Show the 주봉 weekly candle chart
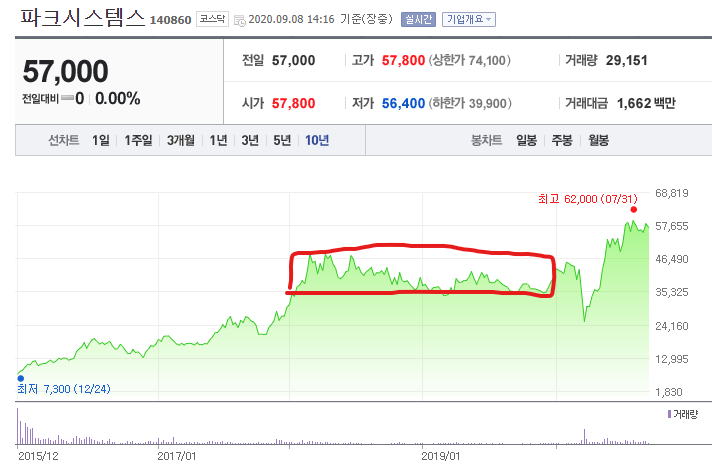Image resolution: width=712 pixels, height=468 pixels. [x=562, y=140]
